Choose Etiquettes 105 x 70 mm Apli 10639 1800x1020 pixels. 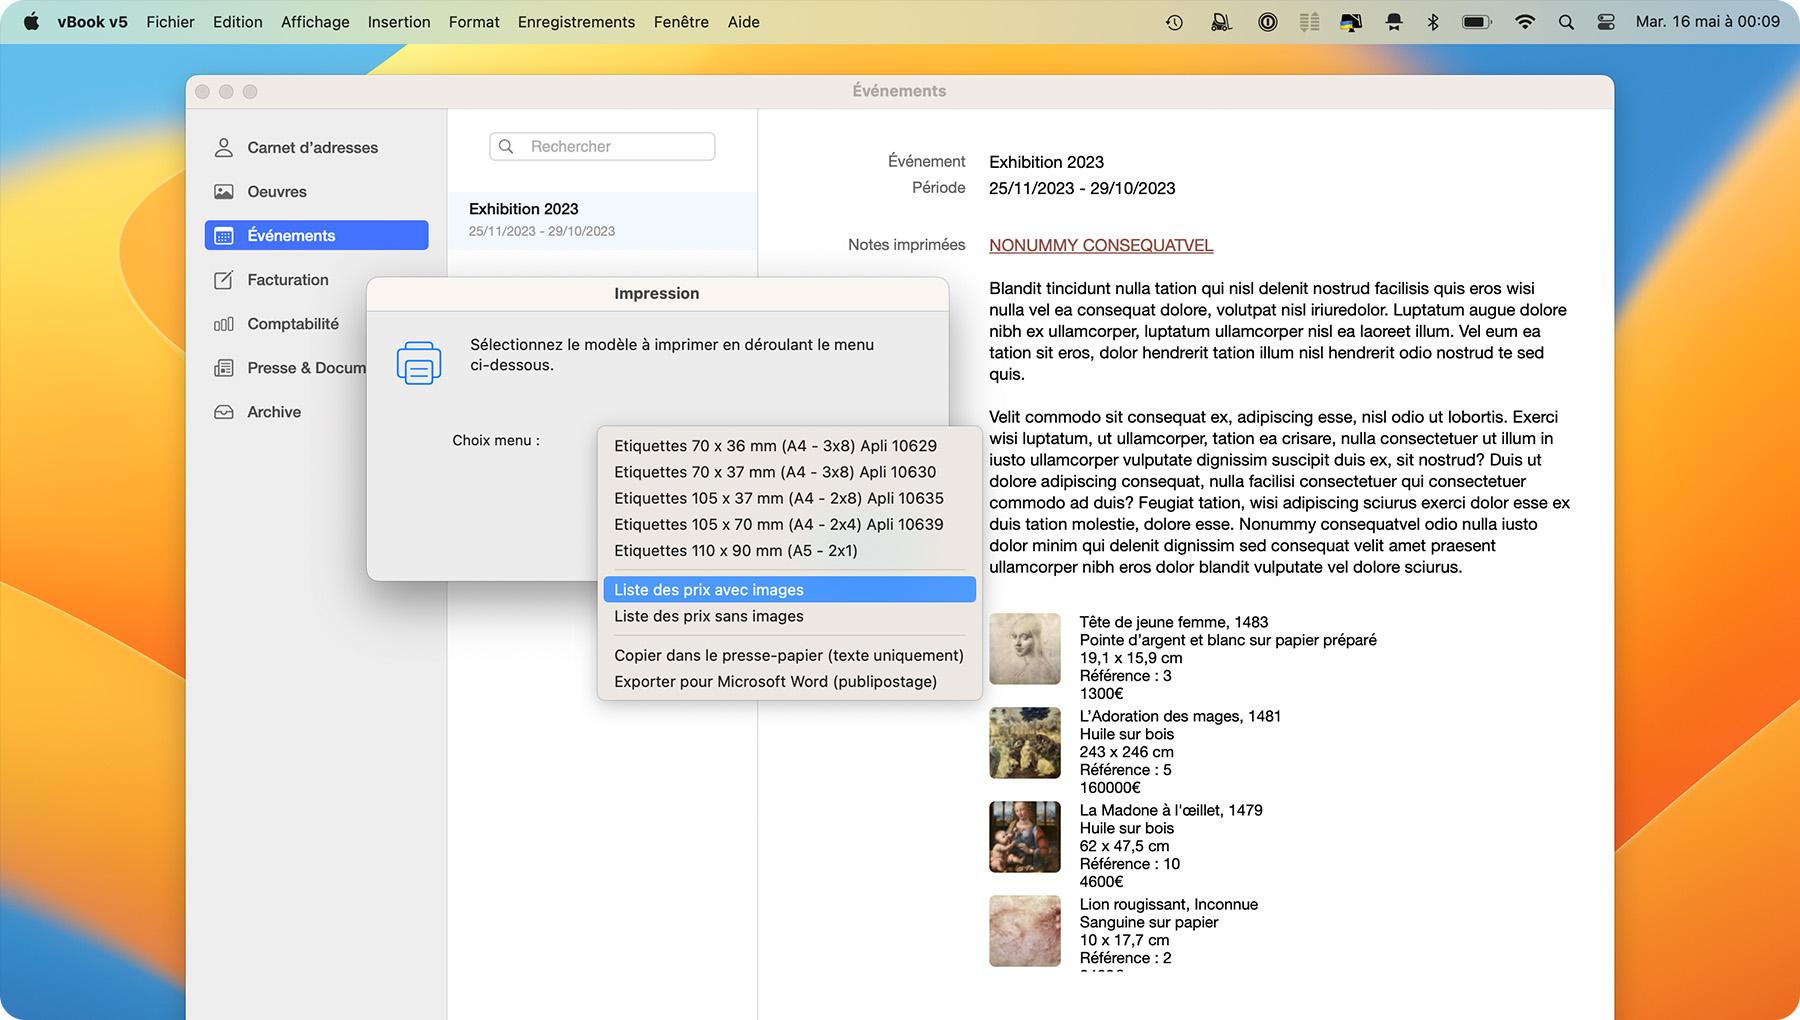(789, 524)
